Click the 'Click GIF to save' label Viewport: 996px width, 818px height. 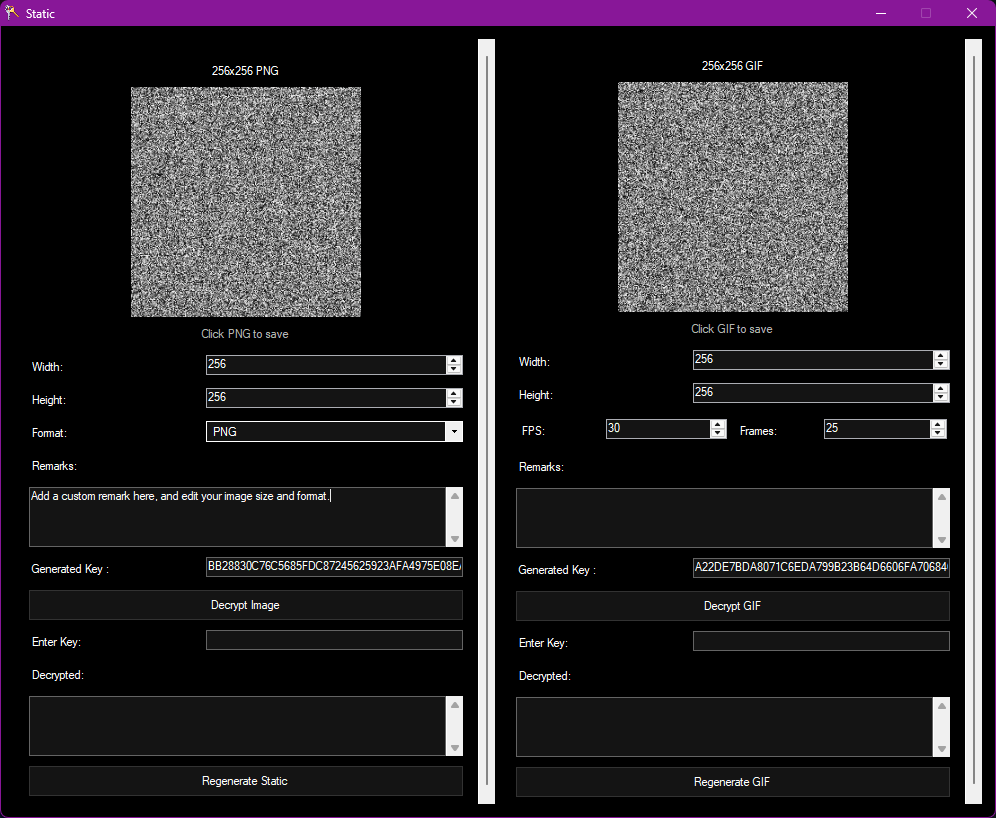732,329
